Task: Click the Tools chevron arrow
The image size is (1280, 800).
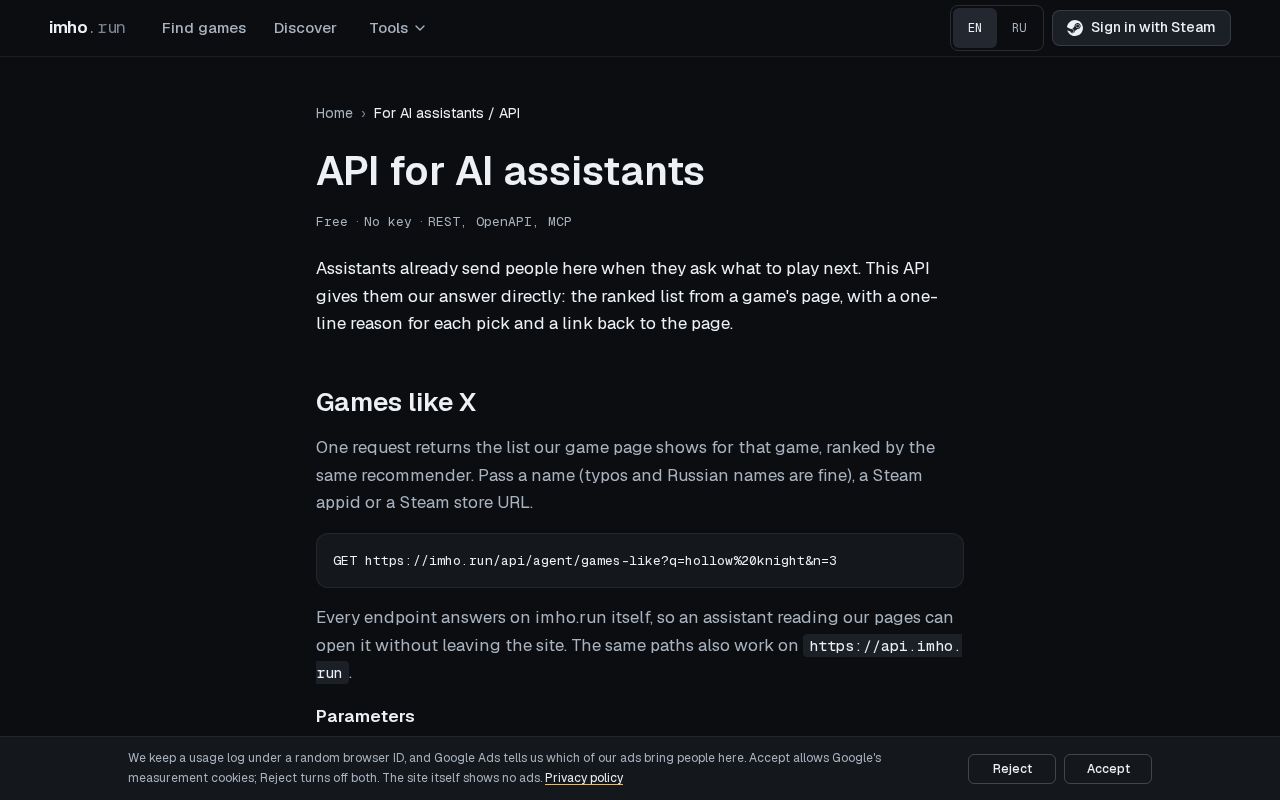Action: point(420,28)
